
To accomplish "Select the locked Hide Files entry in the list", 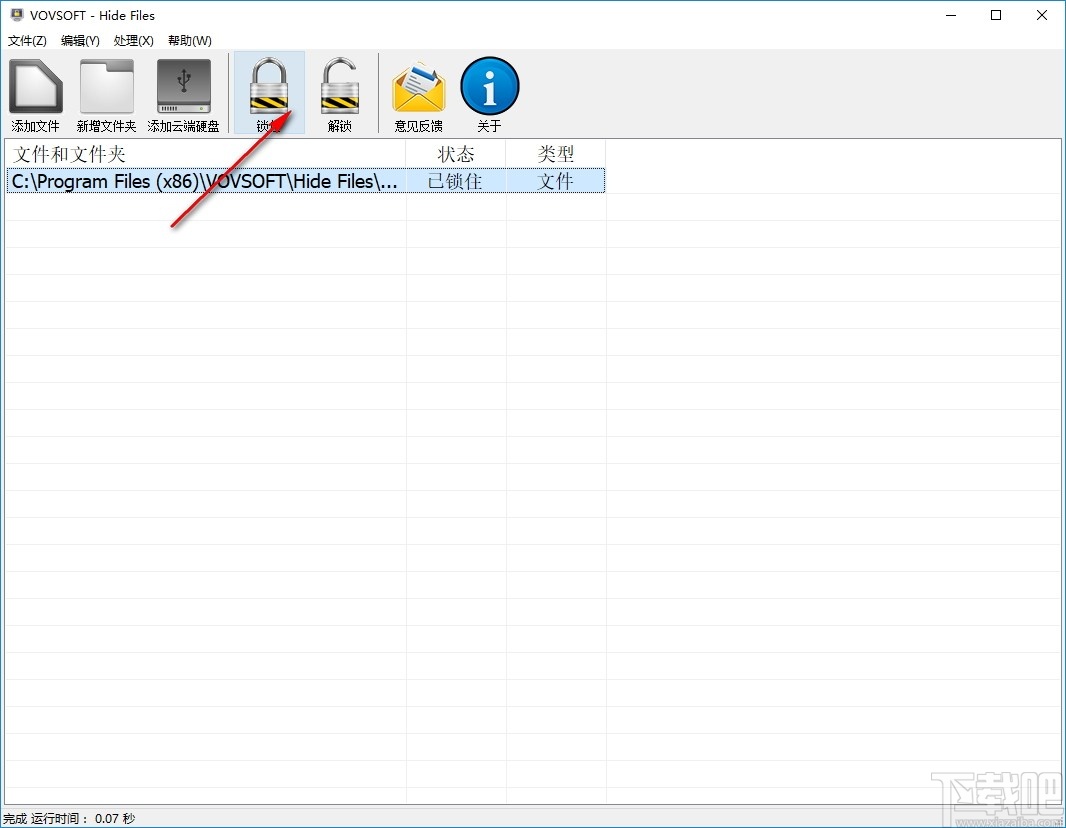I will (x=200, y=181).
